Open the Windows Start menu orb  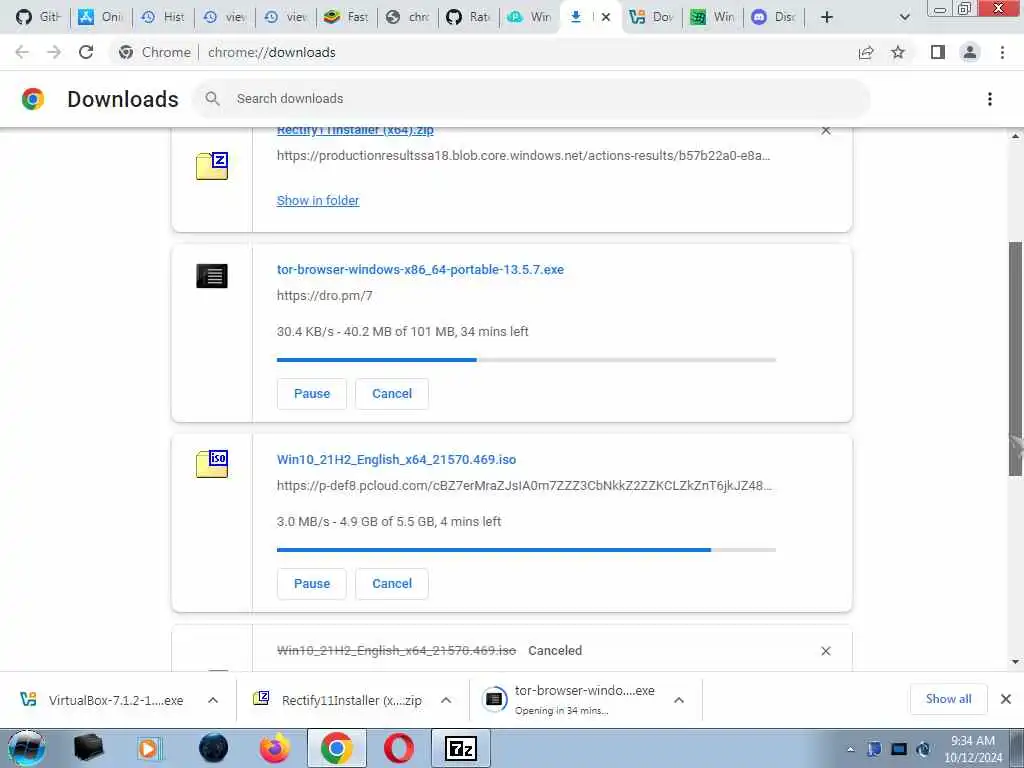tap(27, 748)
